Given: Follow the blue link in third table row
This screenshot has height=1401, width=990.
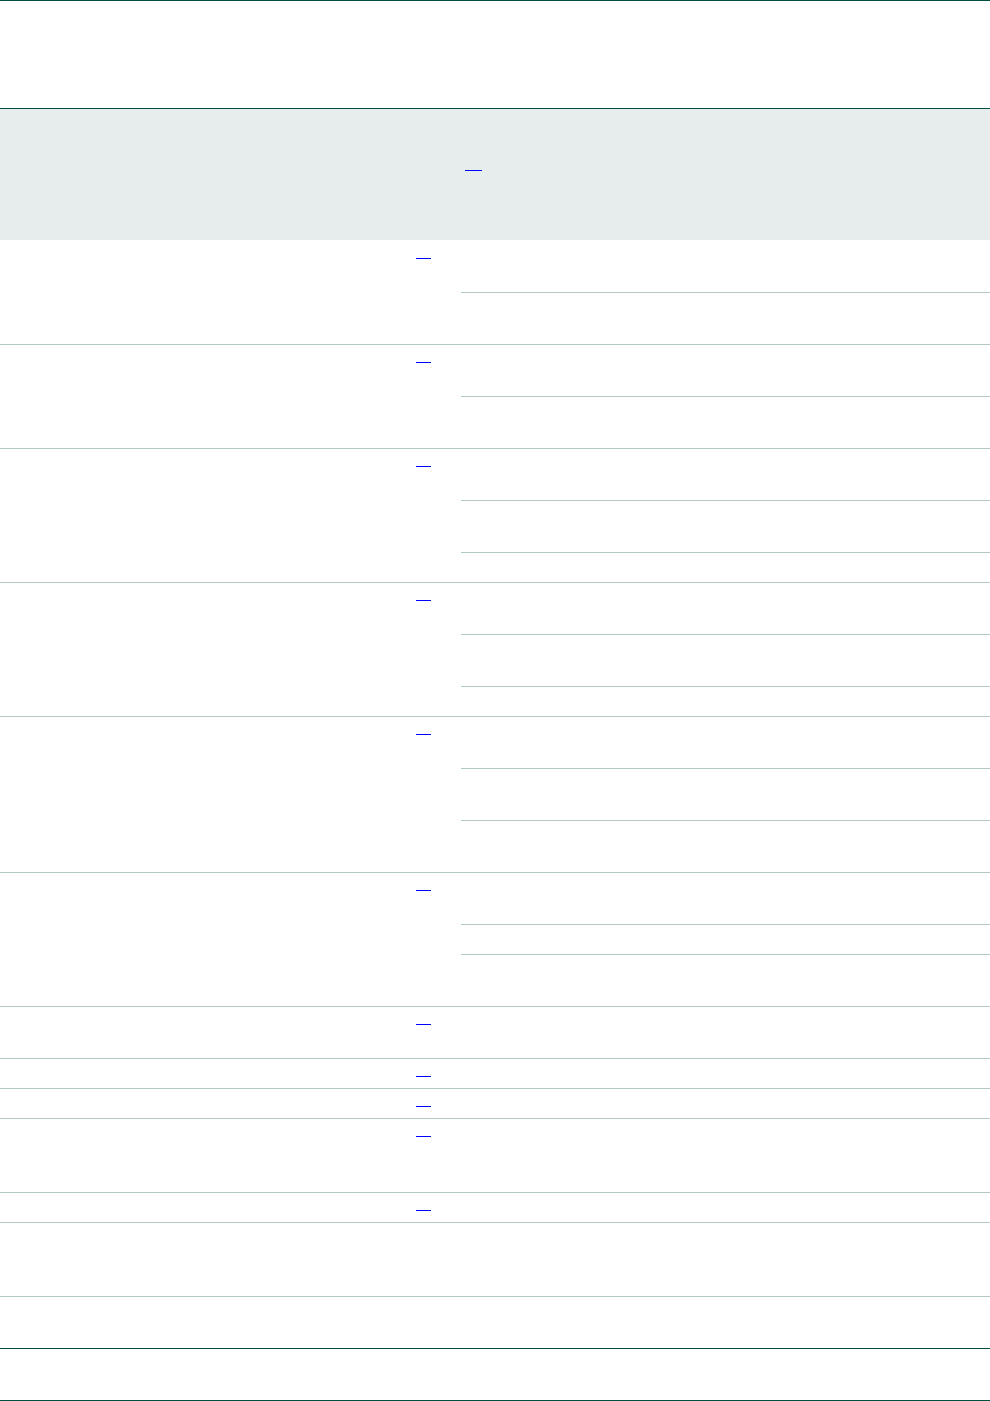Looking at the screenshot, I should [422, 465].
